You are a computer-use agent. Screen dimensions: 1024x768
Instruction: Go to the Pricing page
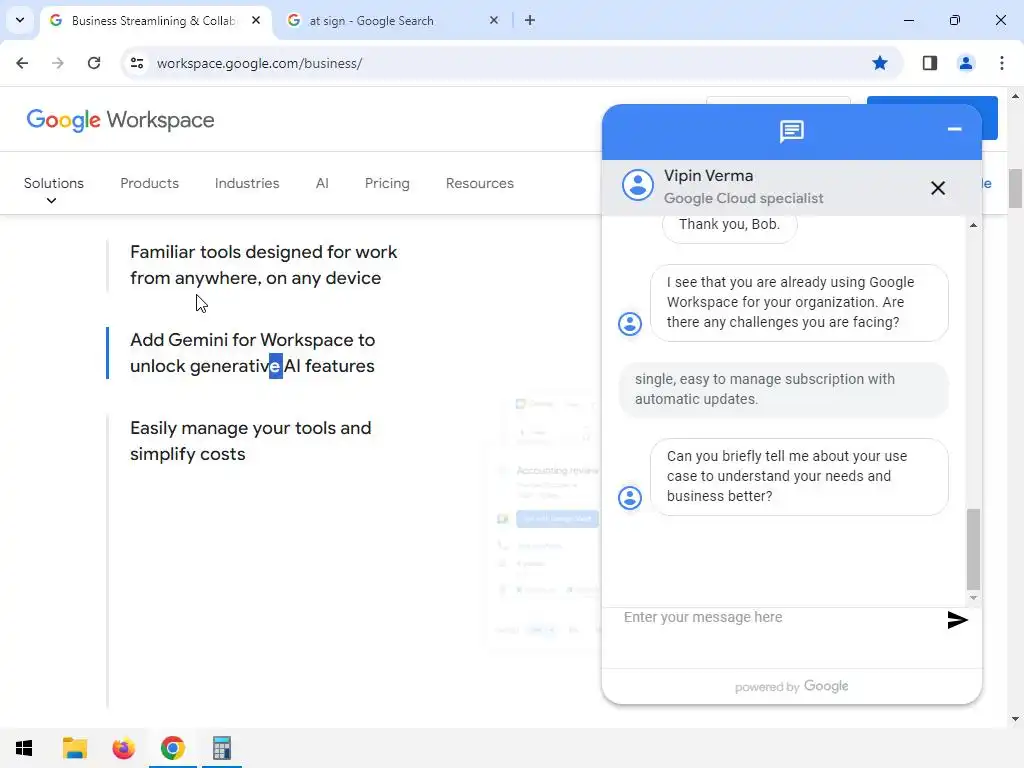coord(387,184)
